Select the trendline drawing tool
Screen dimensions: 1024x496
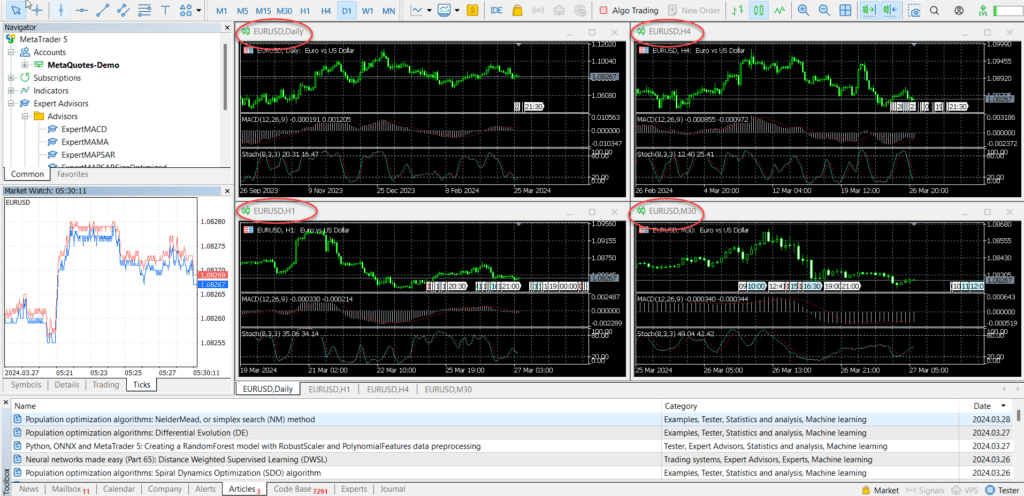pos(103,10)
